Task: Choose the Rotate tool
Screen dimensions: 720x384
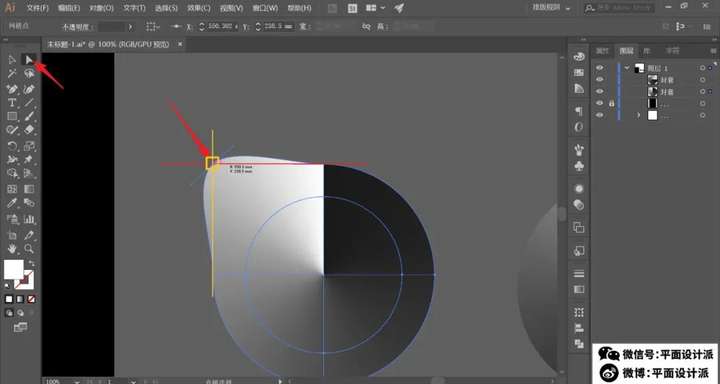Action: [x=12, y=147]
